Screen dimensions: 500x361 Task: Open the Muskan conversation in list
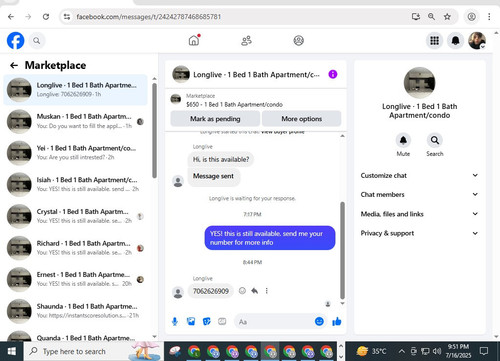76,121
